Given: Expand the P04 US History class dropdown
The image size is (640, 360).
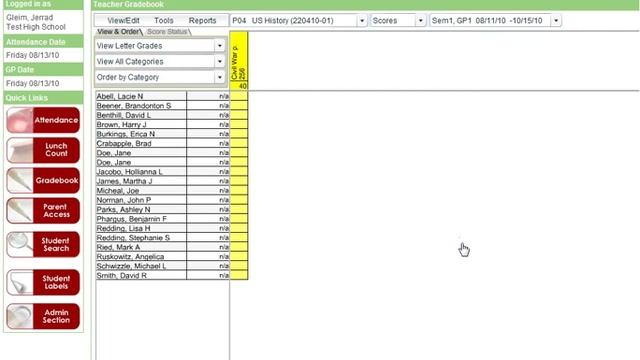Looking at the screenshot, I should click(362, 20).
